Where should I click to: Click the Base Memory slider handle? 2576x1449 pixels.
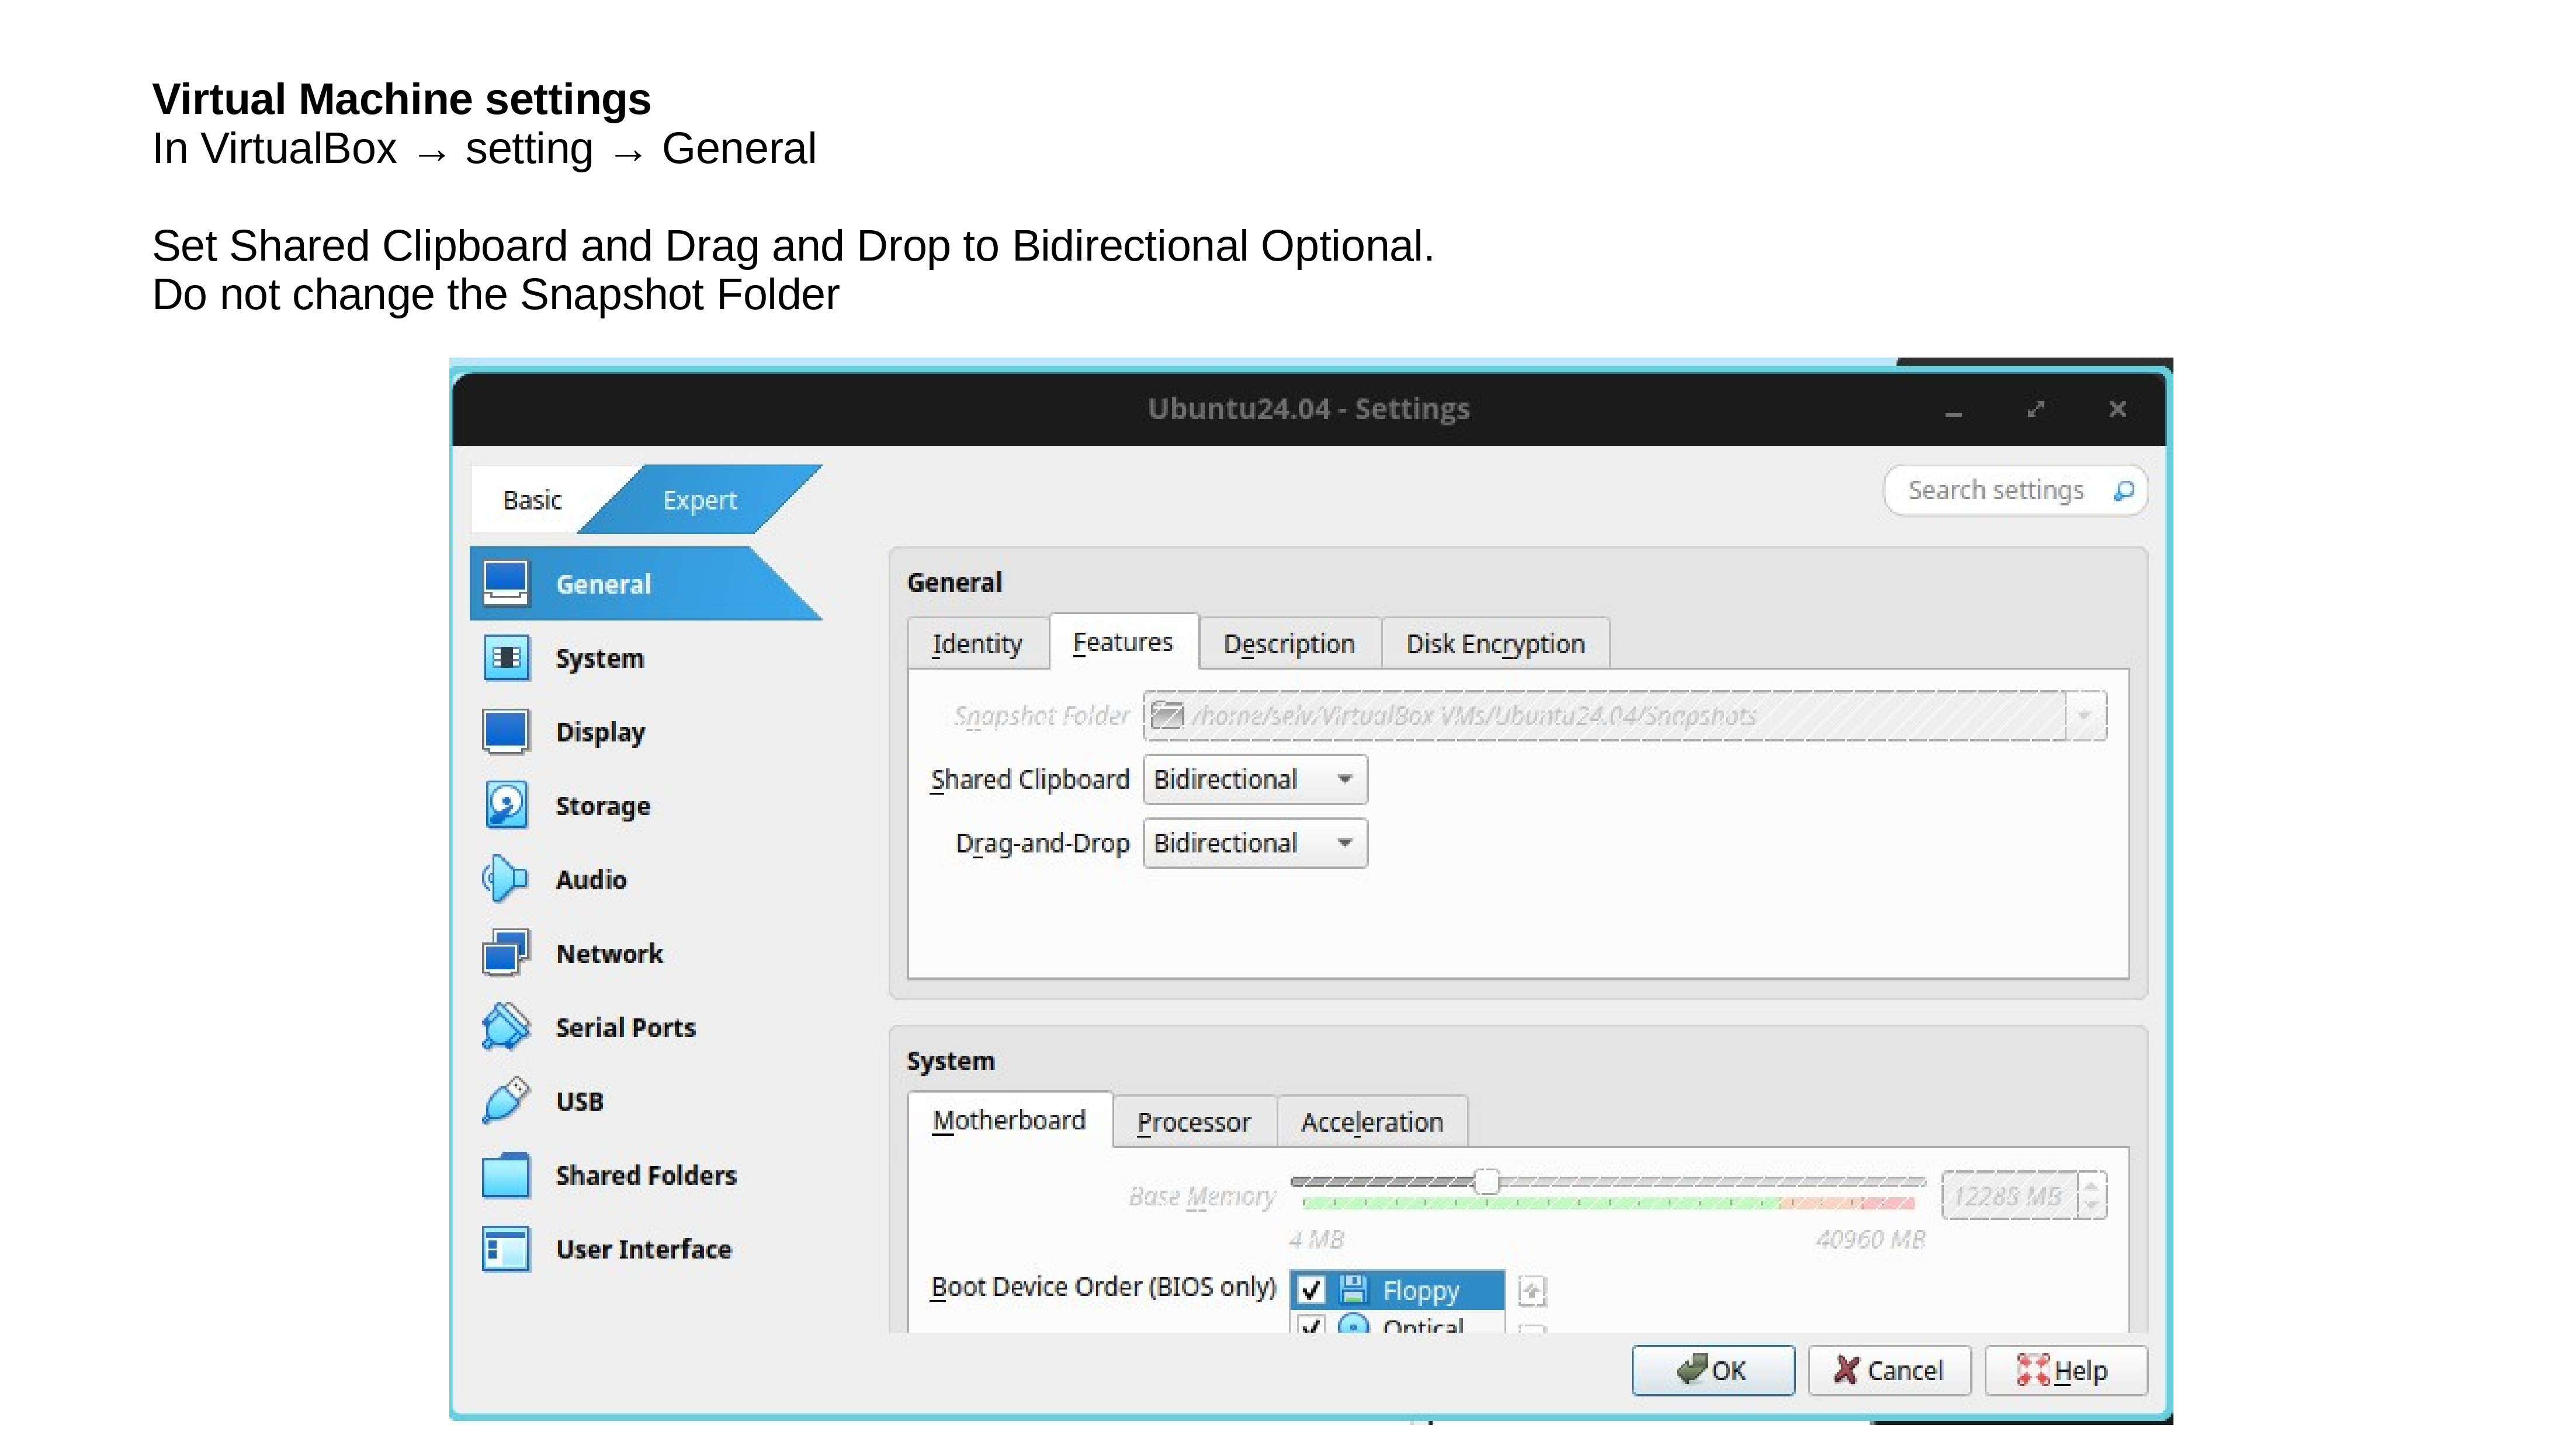pyautogui.click(x=1487, y=1181)
